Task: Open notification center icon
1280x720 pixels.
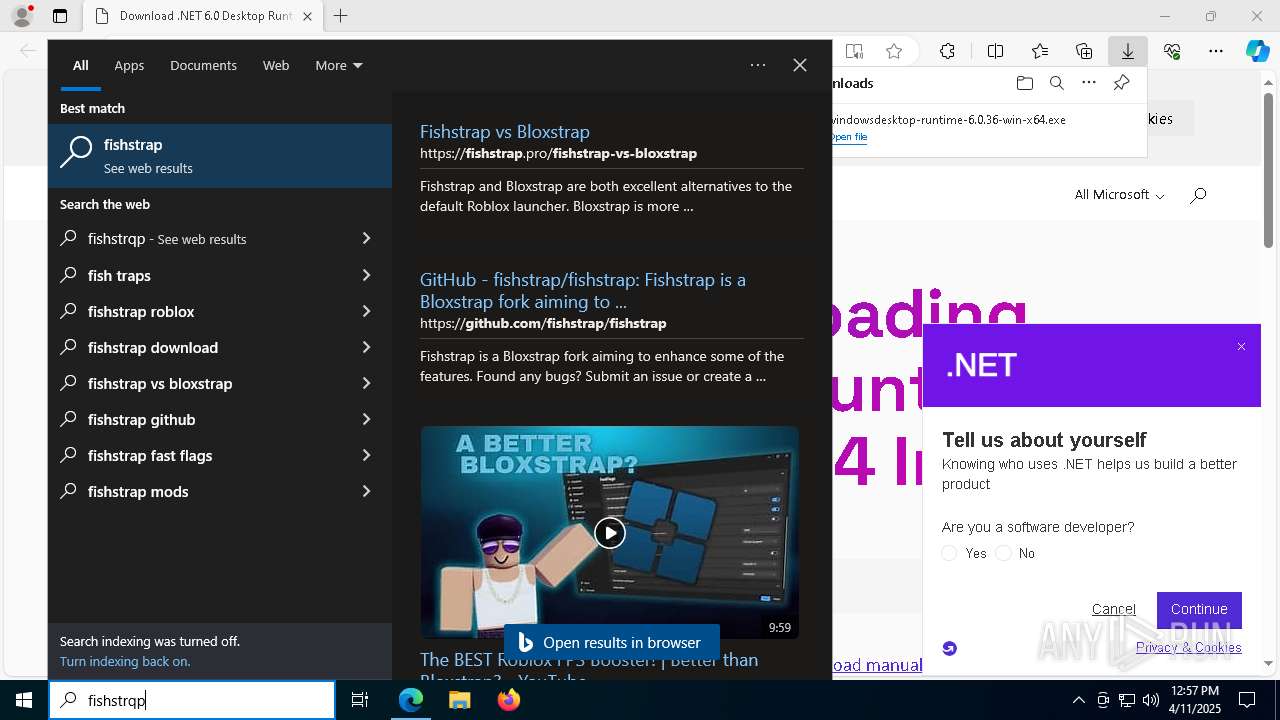Action: pos(1247,700)
